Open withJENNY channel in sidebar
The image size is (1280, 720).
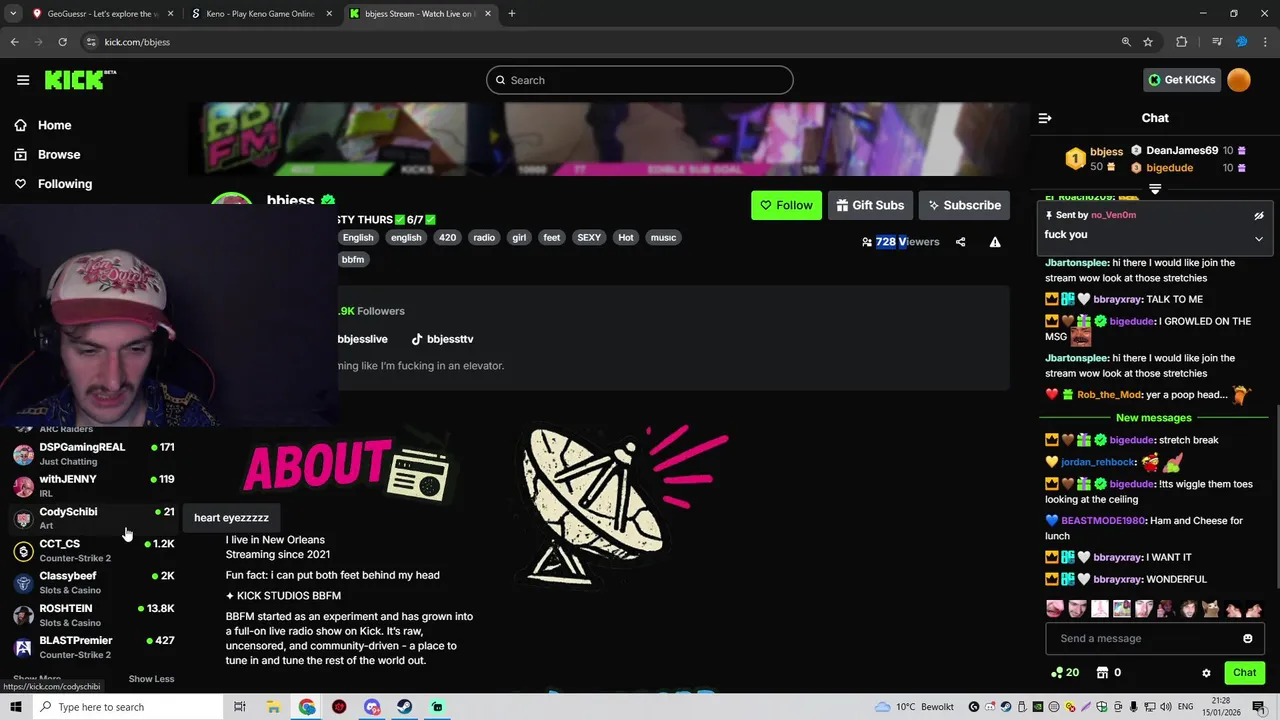(95, 486)
